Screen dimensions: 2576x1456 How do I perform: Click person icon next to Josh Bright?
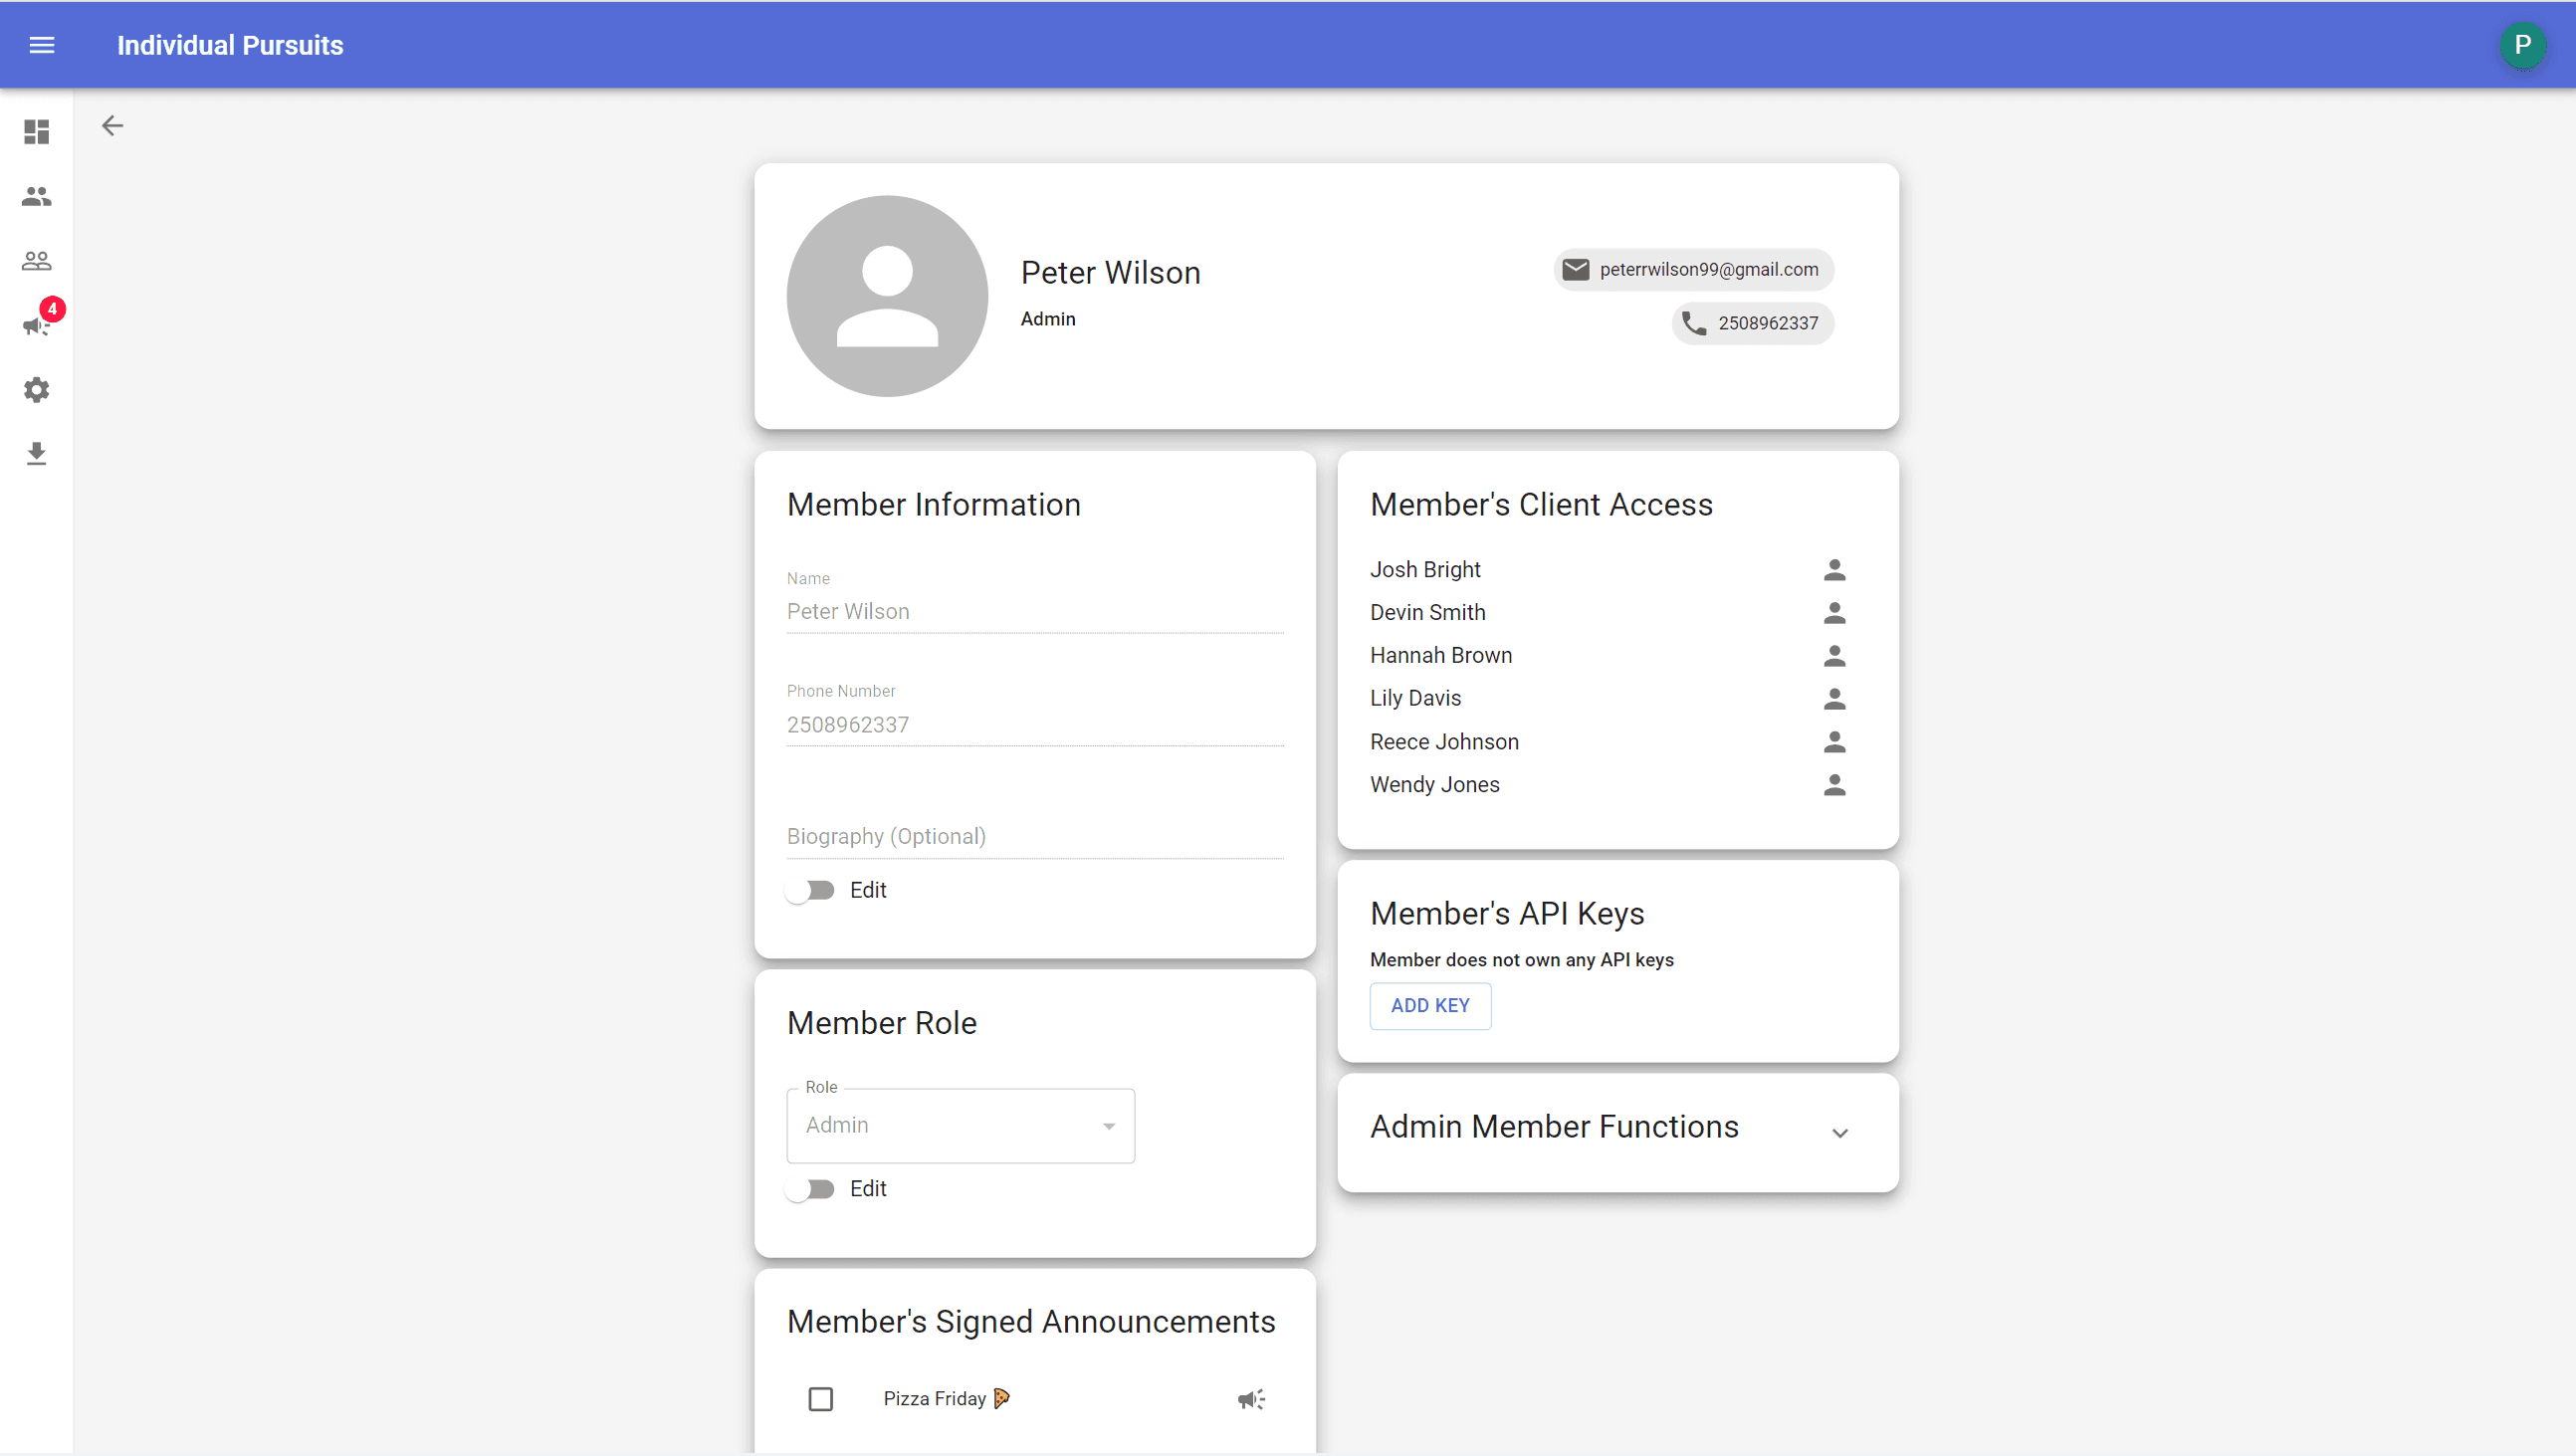(1834, 570)
